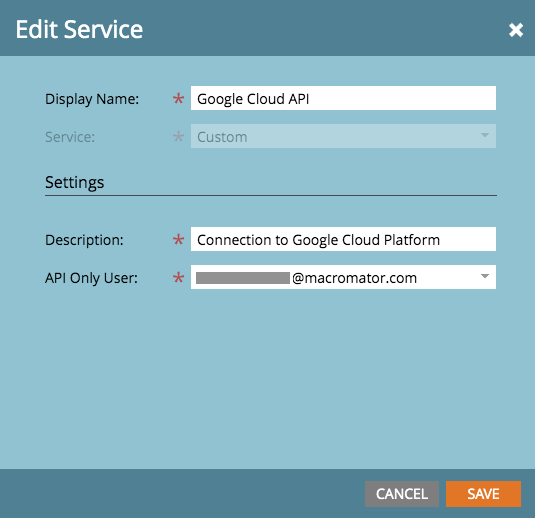Screen dimensions: 535x518
Task: Click the Edit Service title
Action: click(x=79, y=29)
